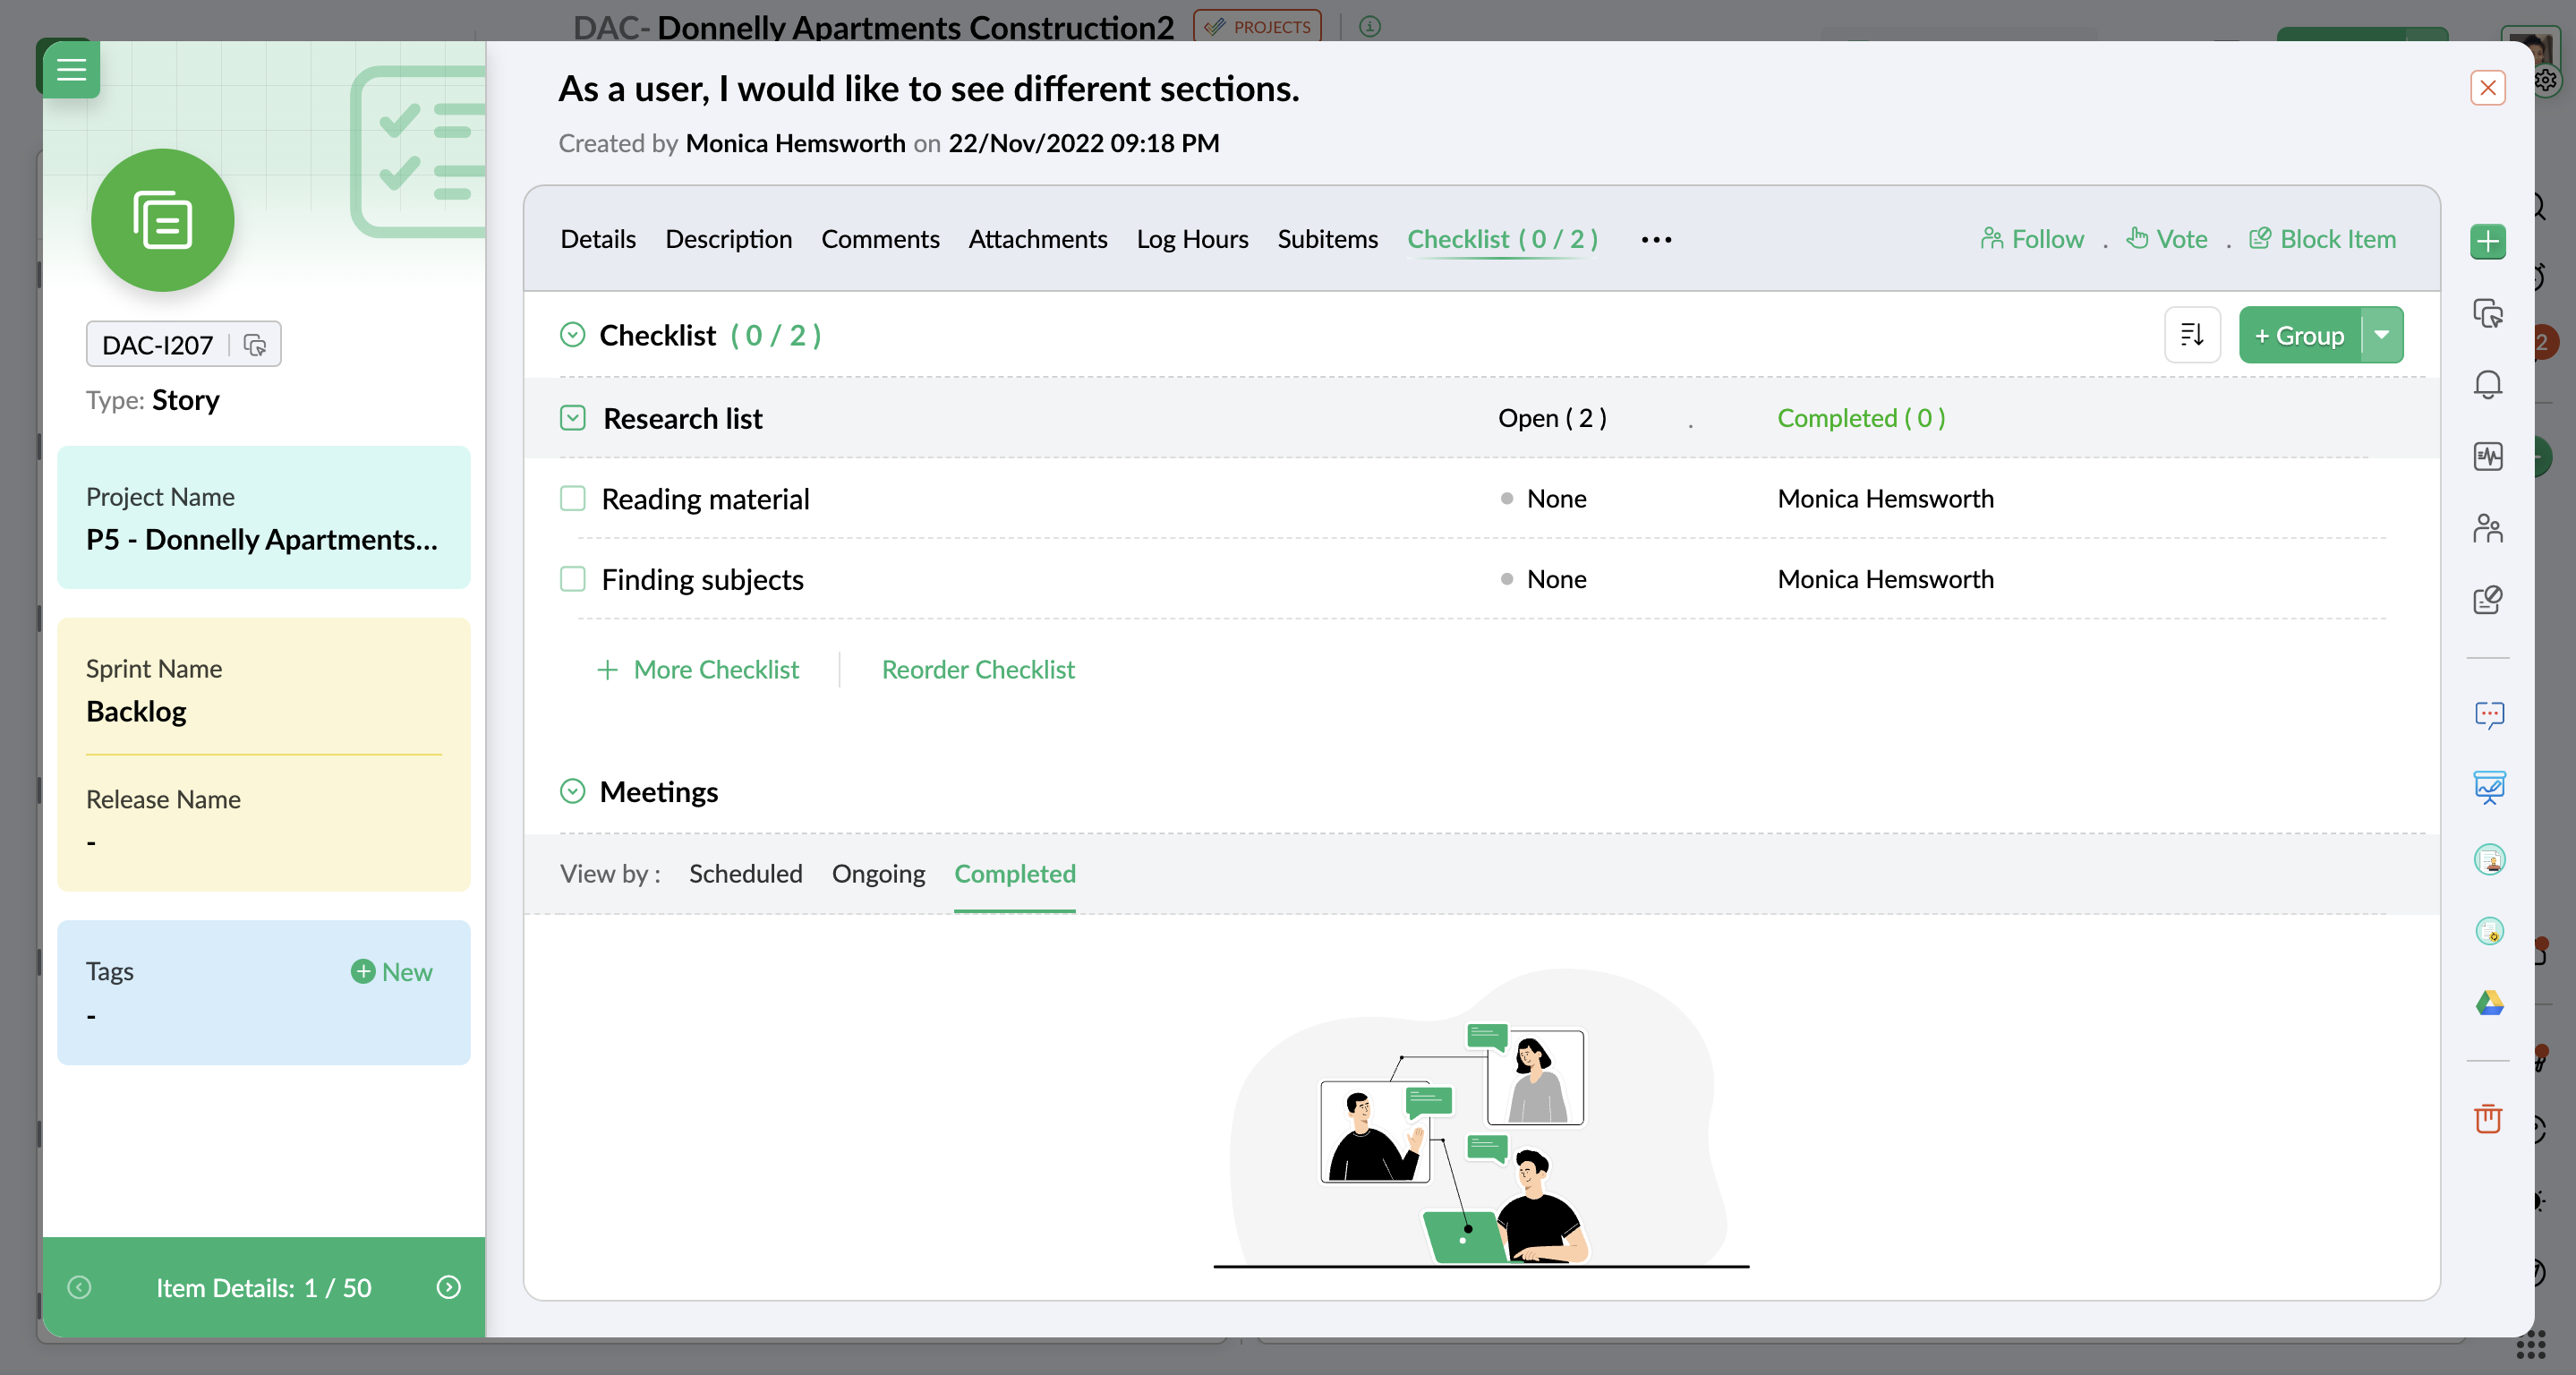Click the users icon in sidebar
Viewport: 2576px width, 1375px height.
click(2487, 528)
